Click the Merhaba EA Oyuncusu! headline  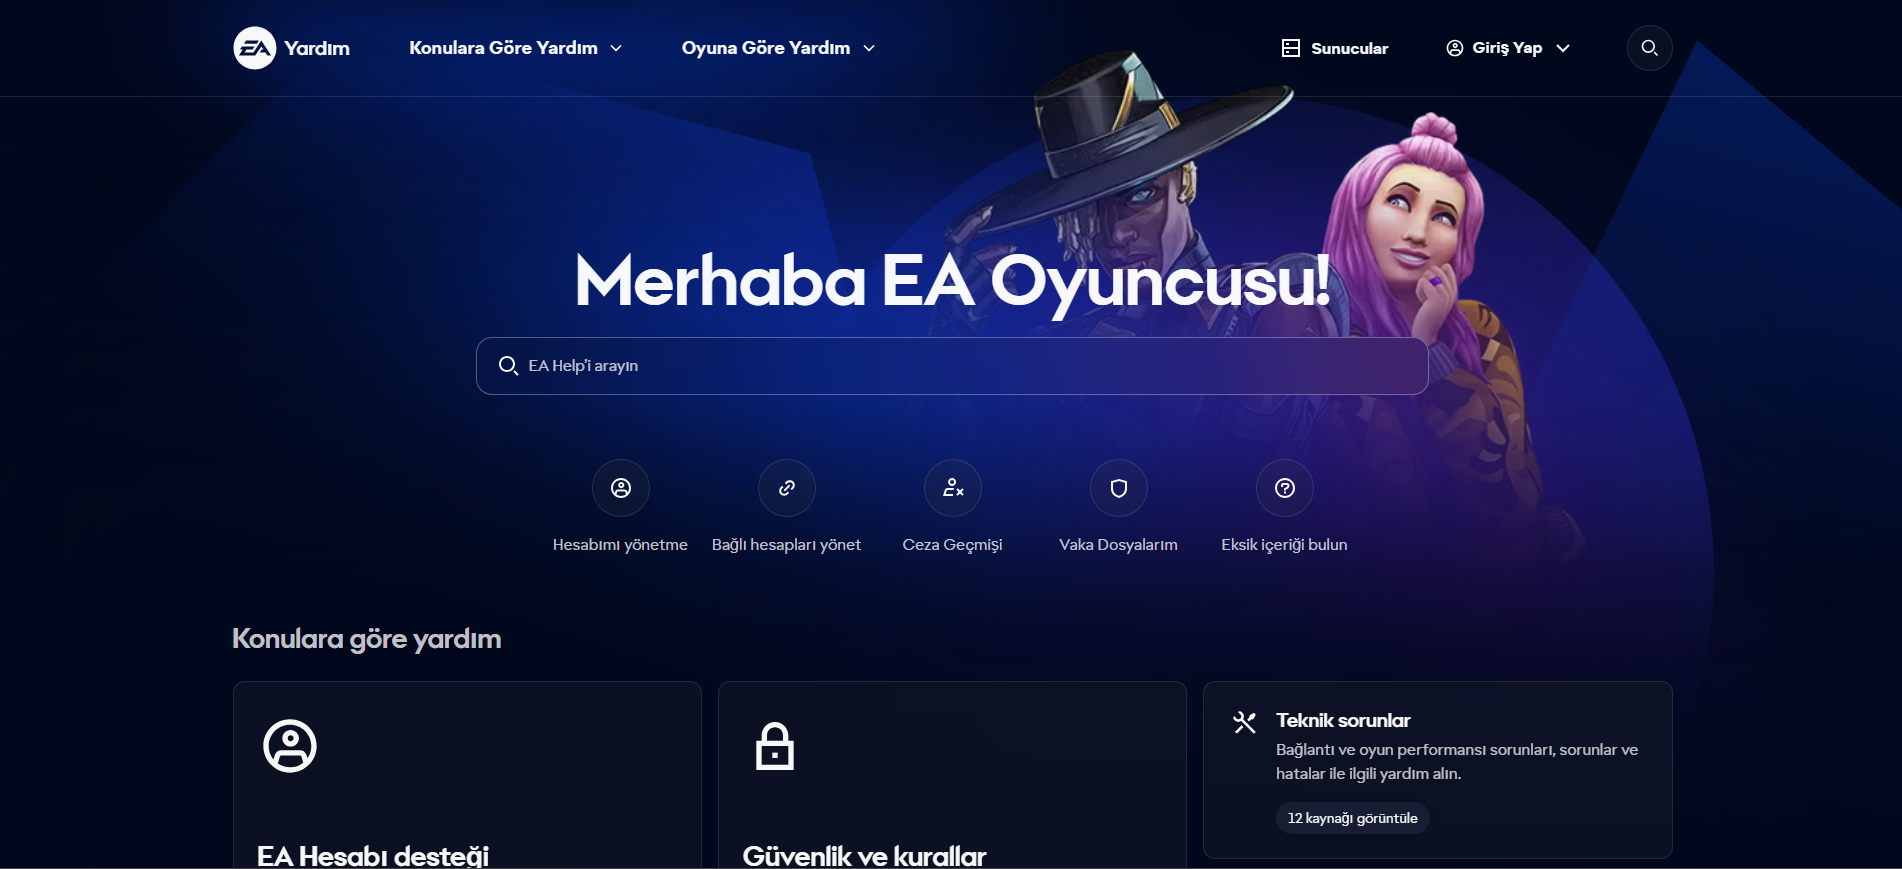(x=953, y=281)
